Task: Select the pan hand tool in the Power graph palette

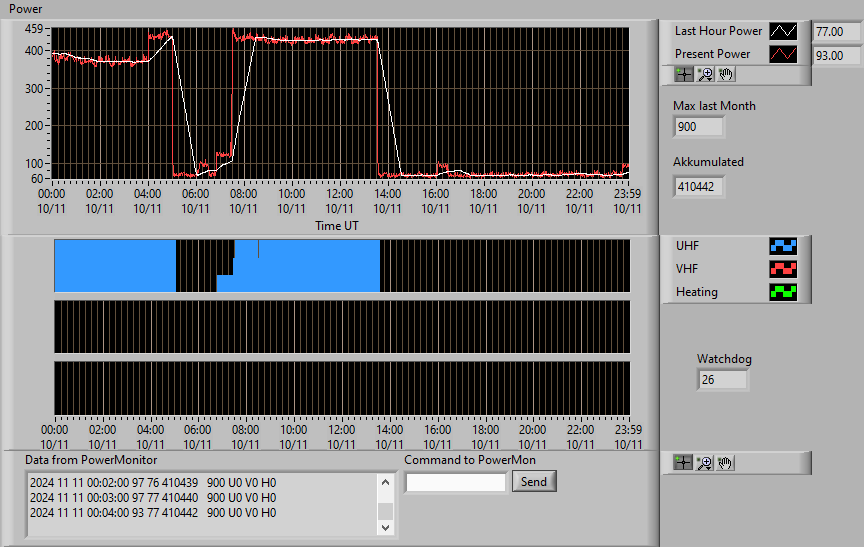Action: pos(726,74)
